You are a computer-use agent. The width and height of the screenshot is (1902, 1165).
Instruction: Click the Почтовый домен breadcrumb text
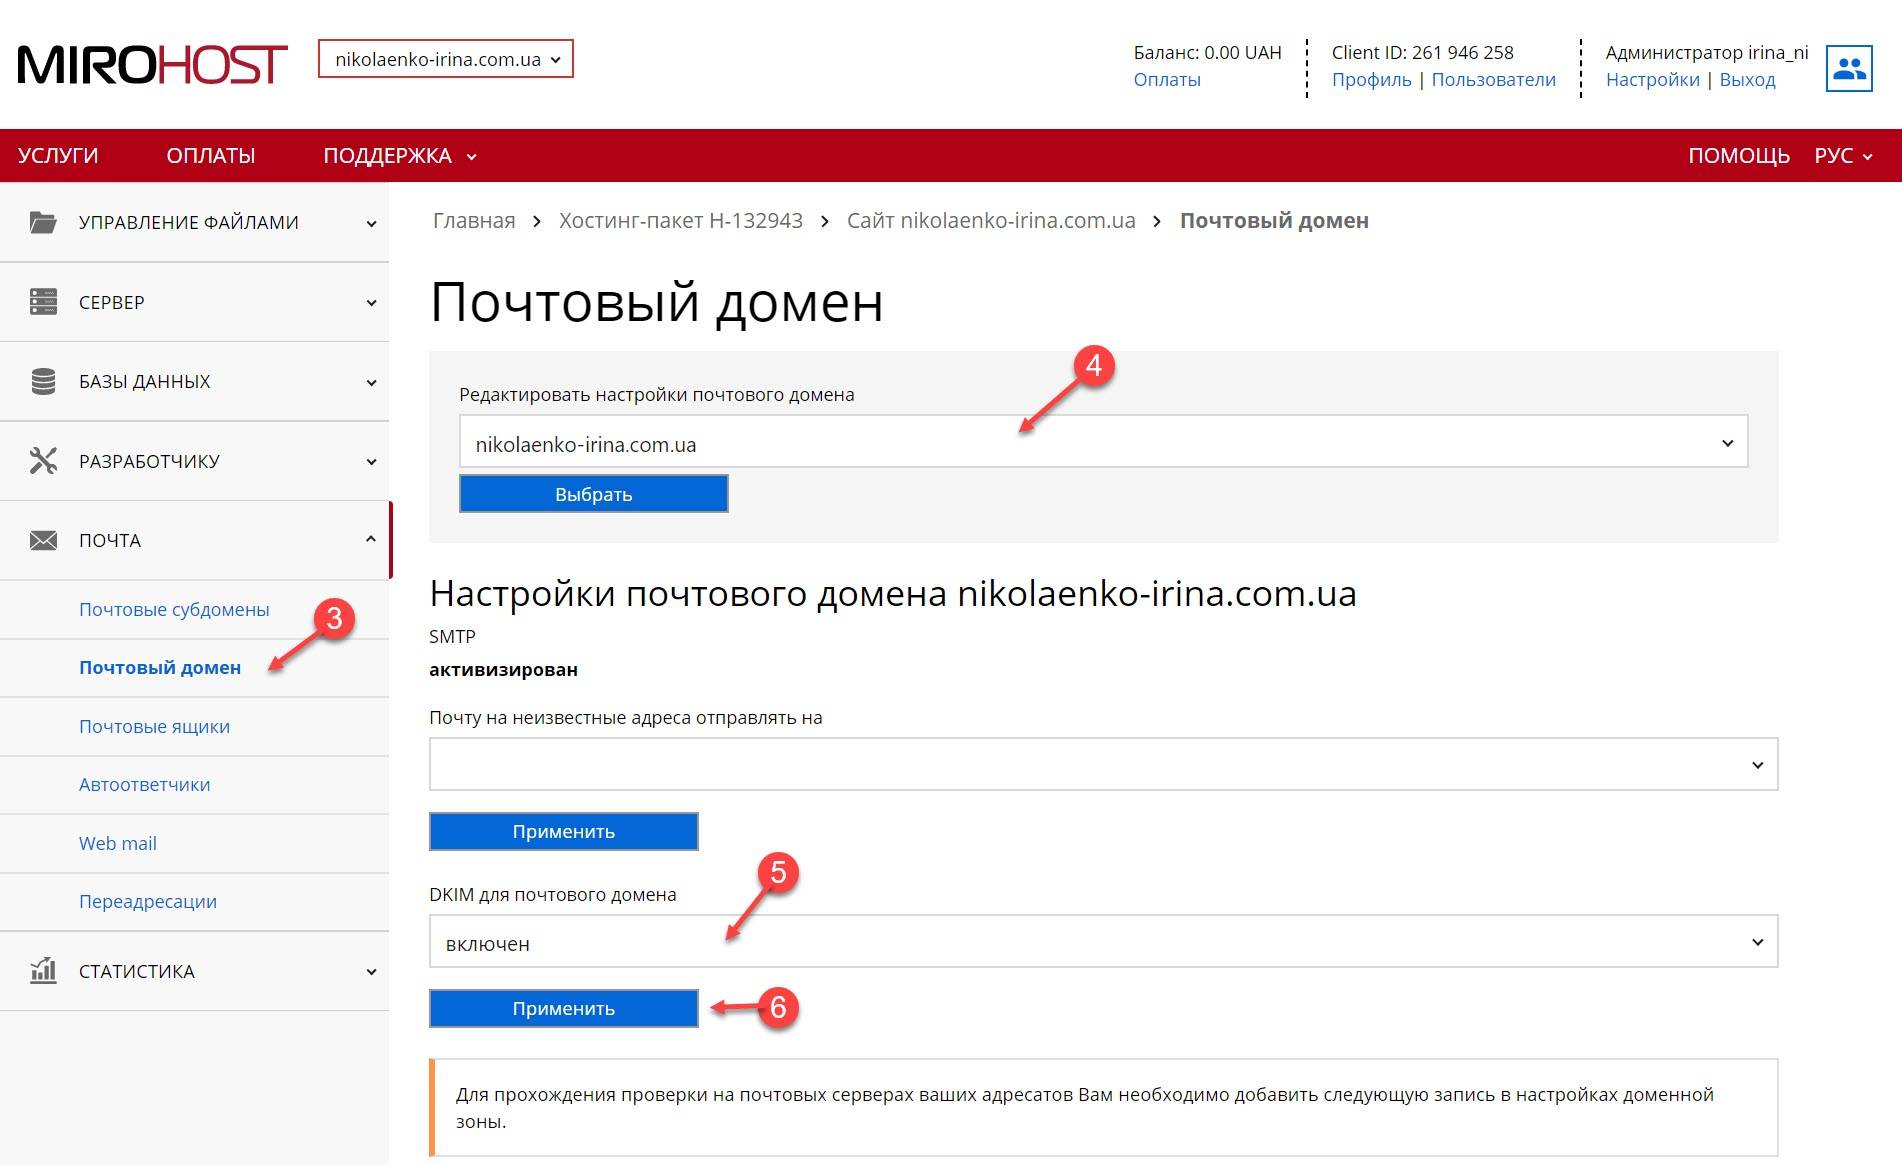coord(1274,220)
